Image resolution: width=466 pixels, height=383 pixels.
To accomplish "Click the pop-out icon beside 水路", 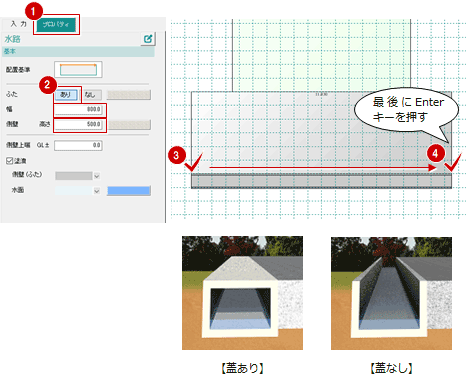I will coord(148,39).
